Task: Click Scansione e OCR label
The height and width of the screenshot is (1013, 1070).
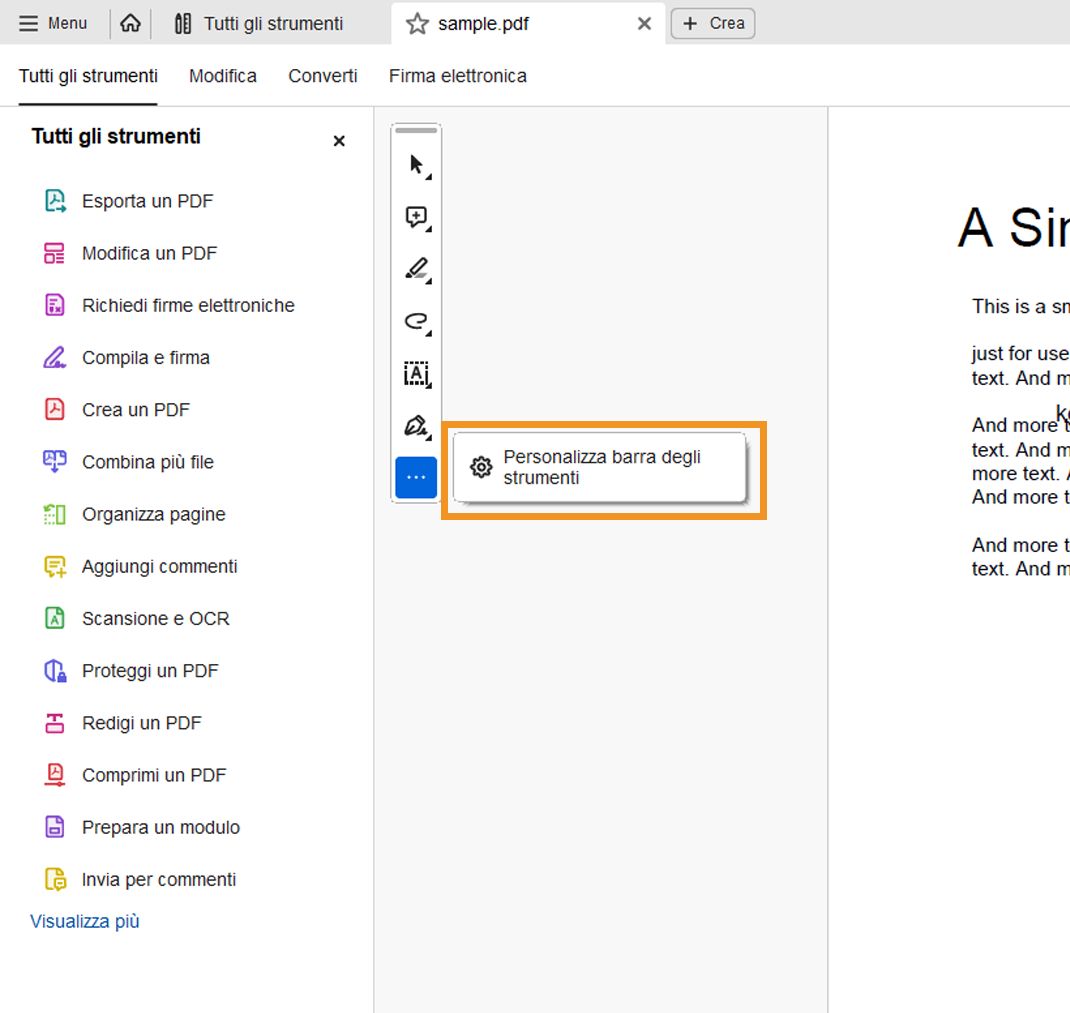Action: pyautogui.click(x=156, y=618)
